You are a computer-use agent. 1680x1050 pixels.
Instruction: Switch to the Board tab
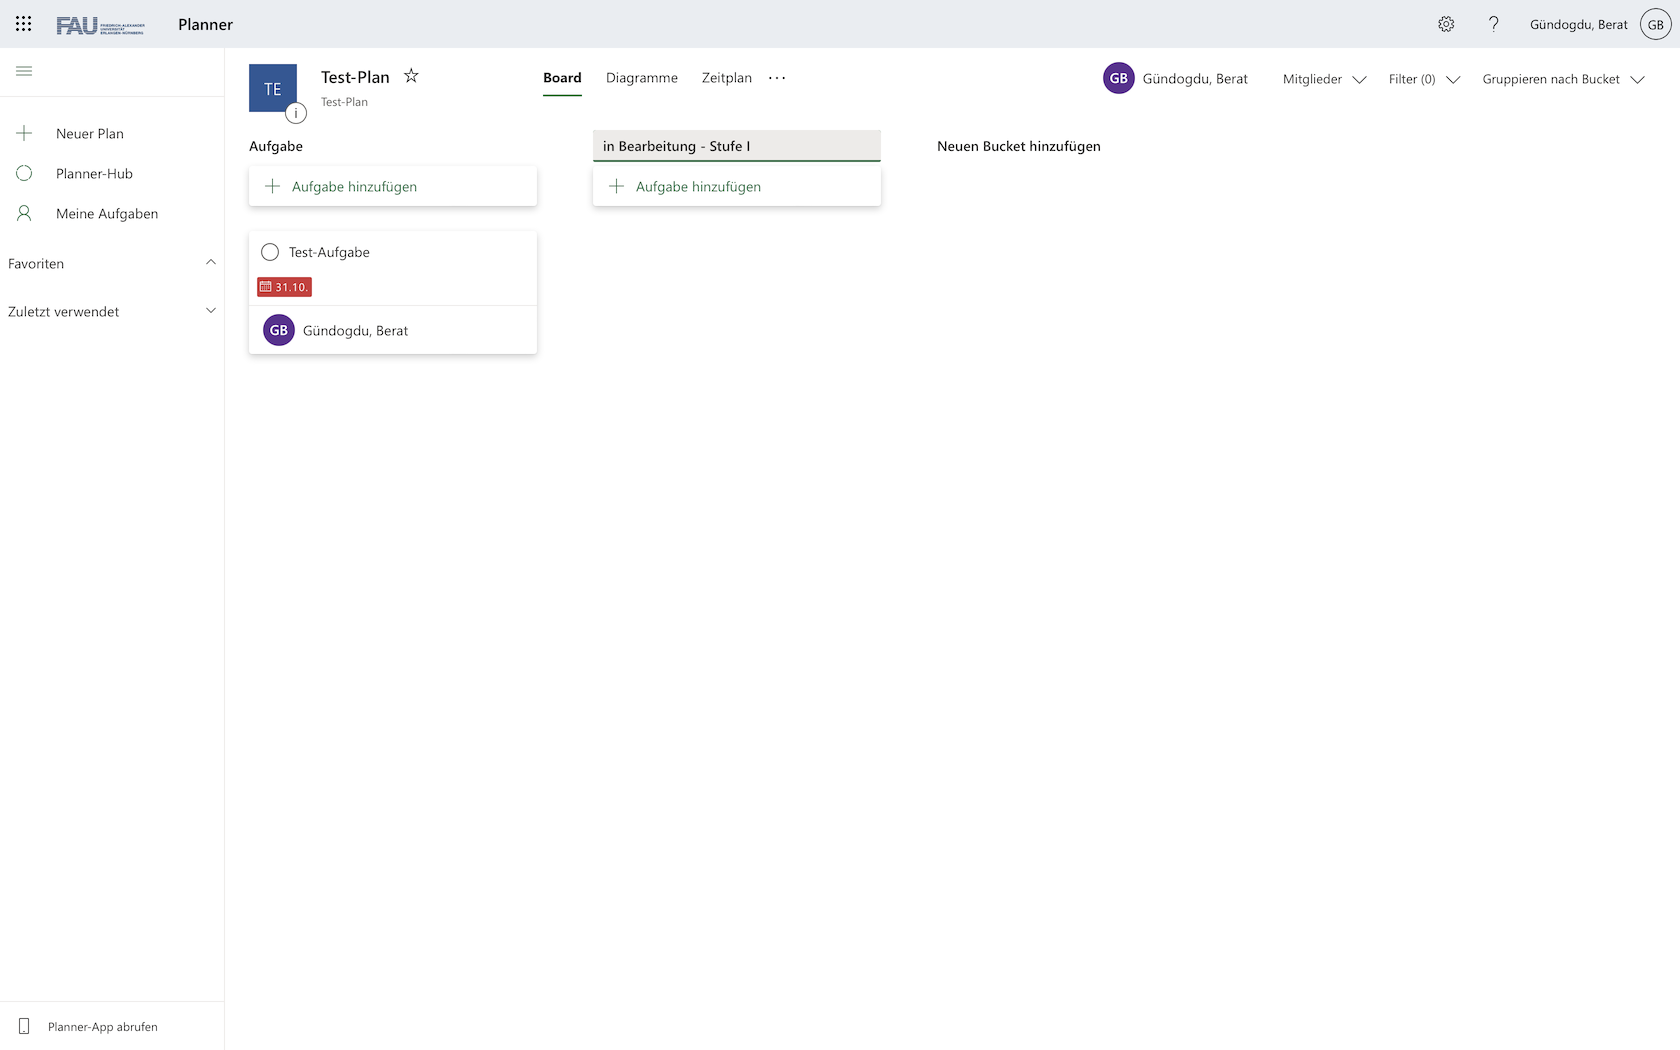click(x=562, y=78)
